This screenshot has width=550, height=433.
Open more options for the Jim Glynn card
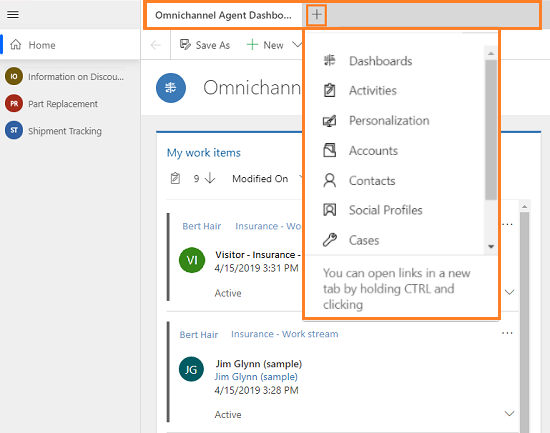tap(507, 333)
